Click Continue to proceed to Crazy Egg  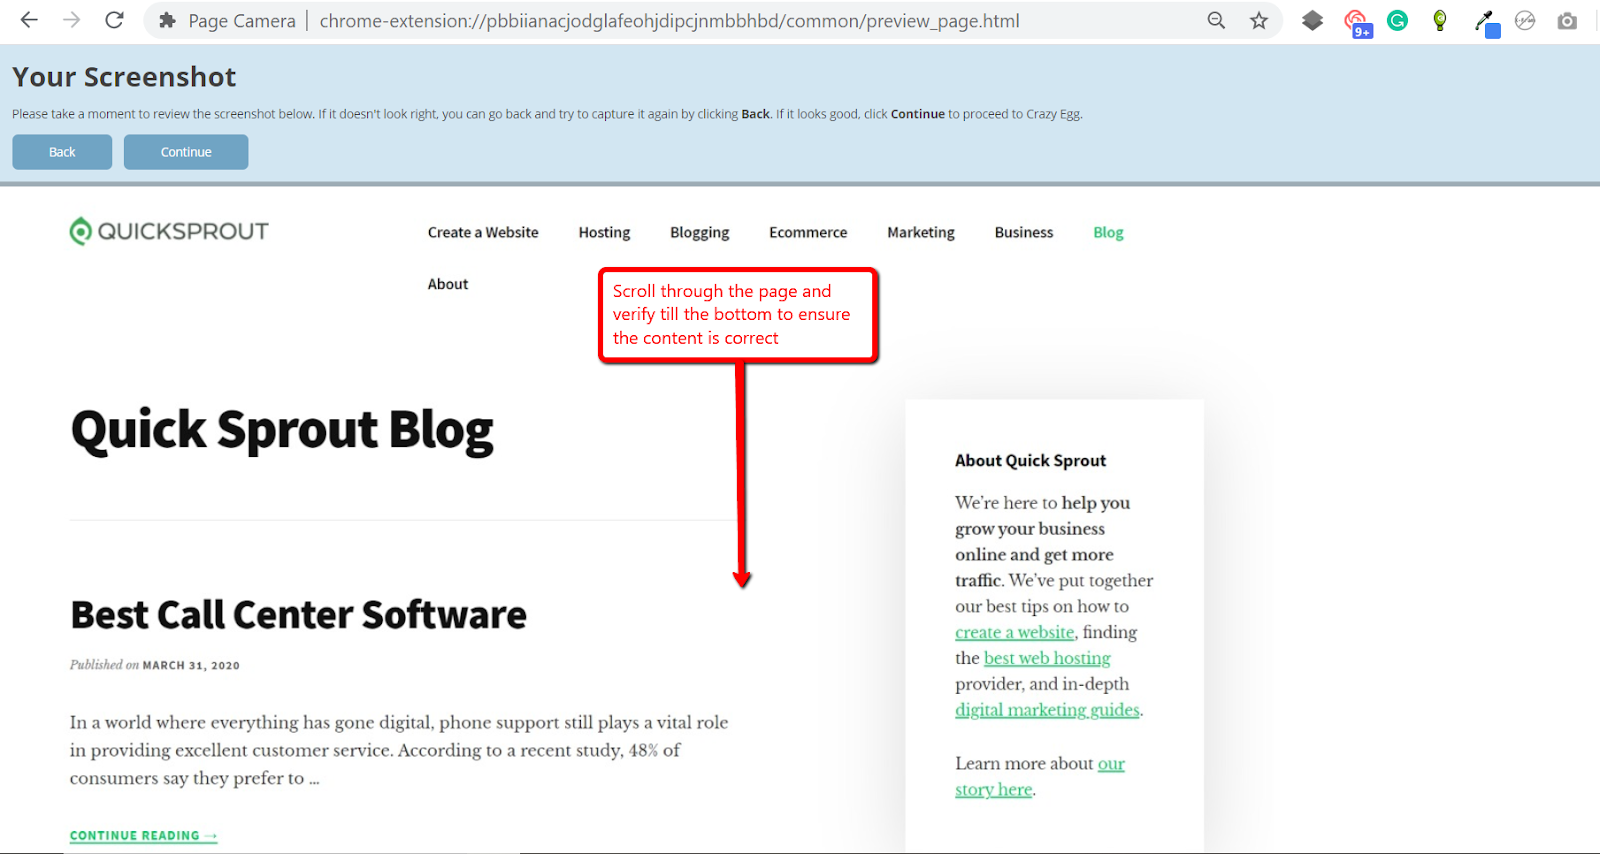186,152
